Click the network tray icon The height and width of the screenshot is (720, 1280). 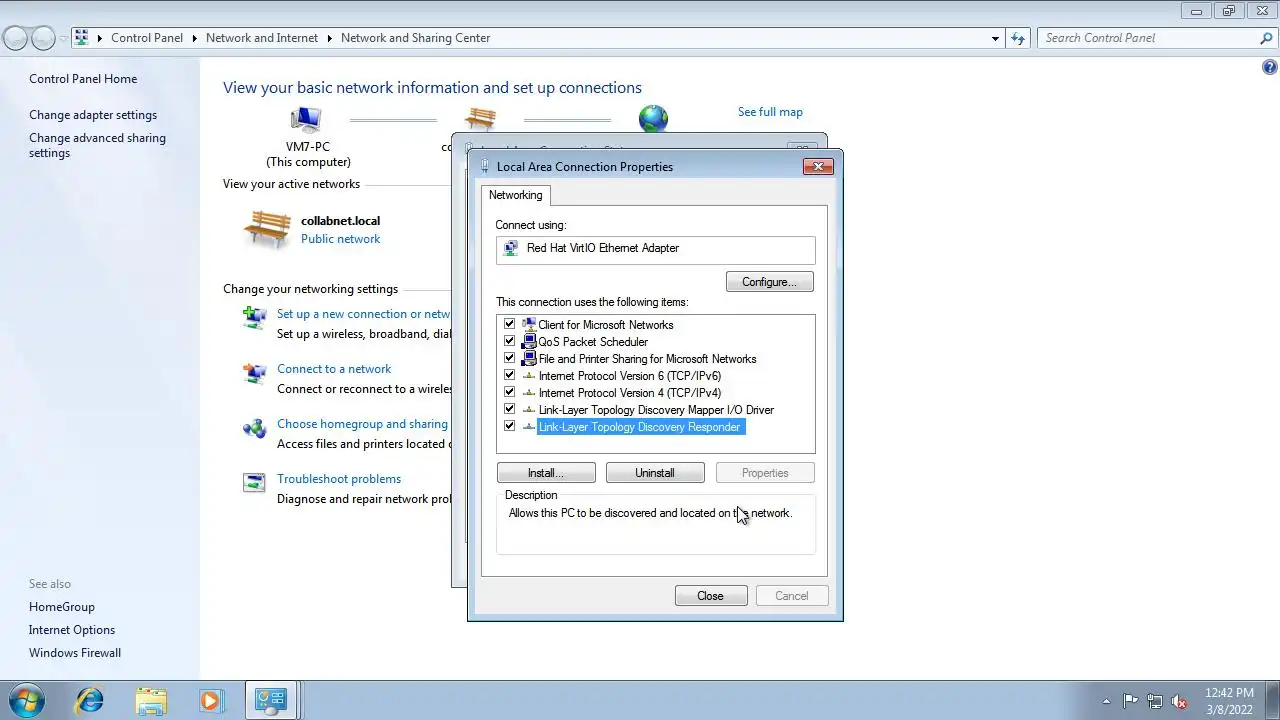click(1155, 701)
